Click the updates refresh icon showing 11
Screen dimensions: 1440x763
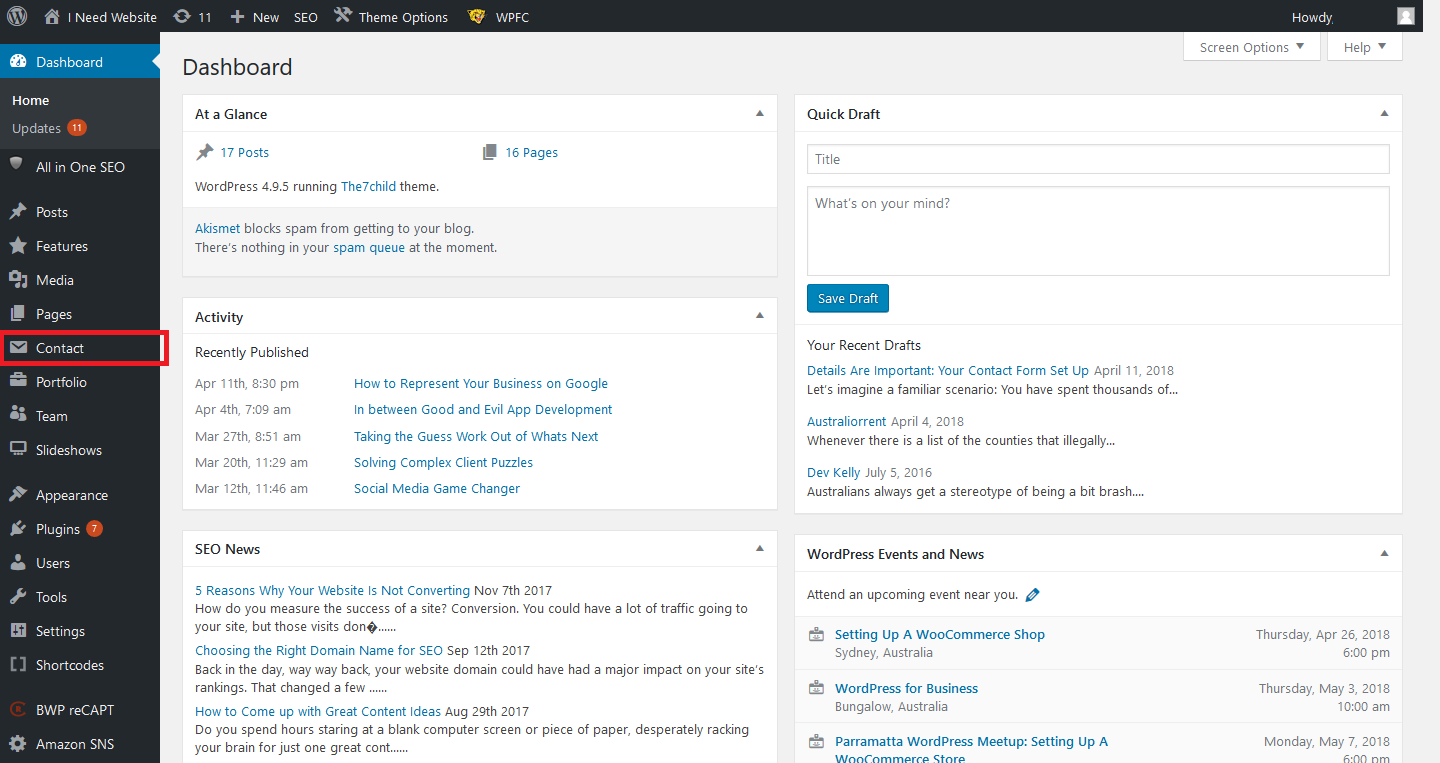point(182,17)
